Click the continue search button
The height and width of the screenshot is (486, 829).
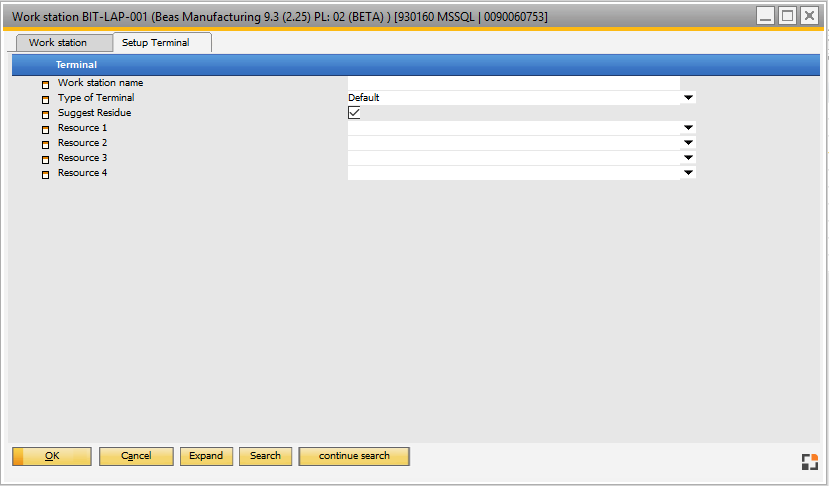coord(354,456)
